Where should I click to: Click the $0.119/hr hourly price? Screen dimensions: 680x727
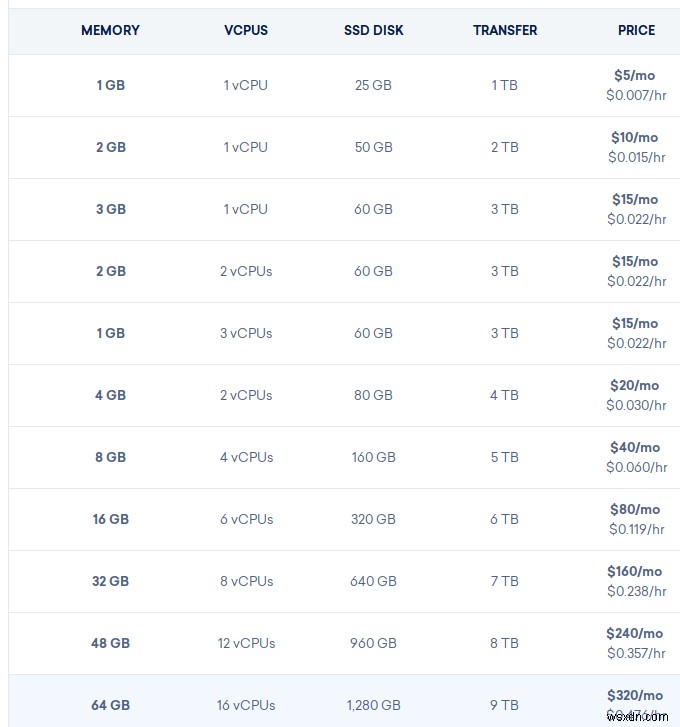click(636, 529)
